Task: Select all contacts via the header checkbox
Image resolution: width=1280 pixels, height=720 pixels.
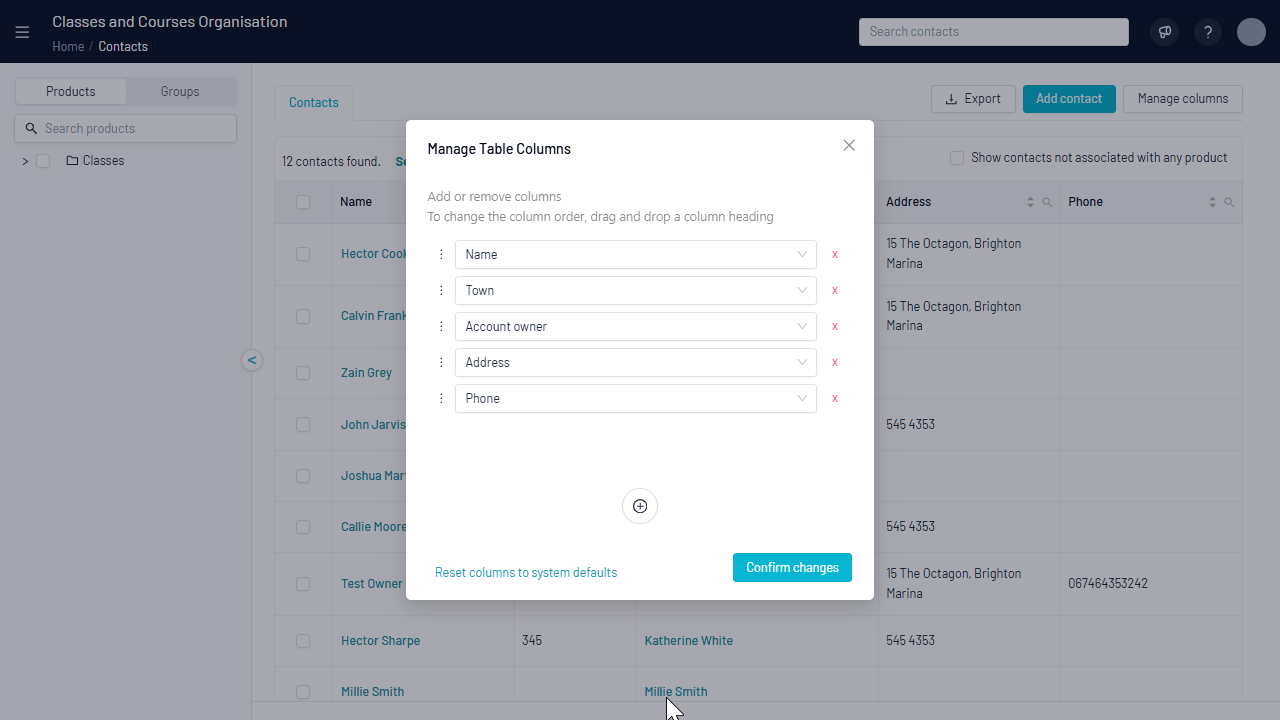Action: [303, 201]
